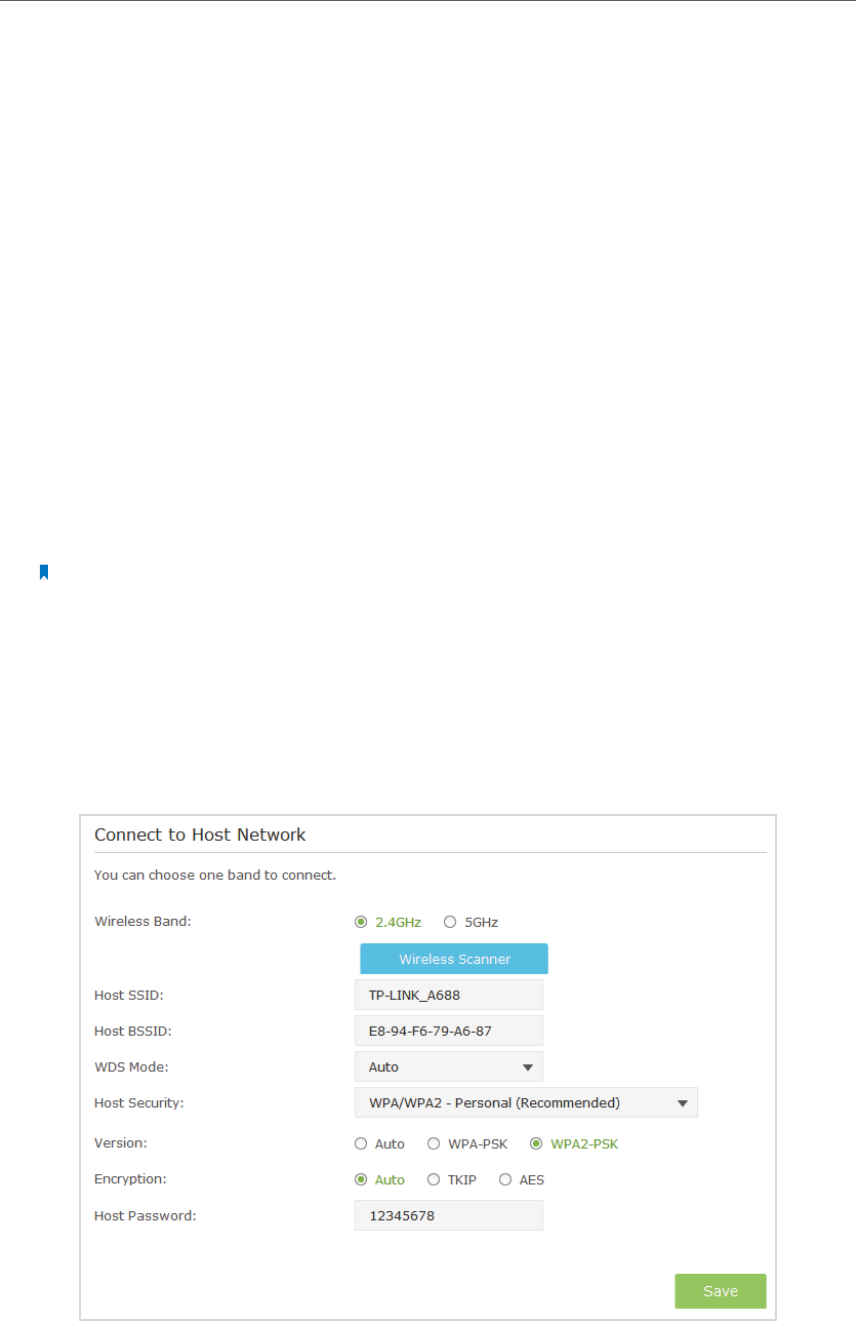Image resolution: width=856 pixels, height=1321 pixels.
Task: Click the 'Version:' label
Action: [x=120, y=1143]
